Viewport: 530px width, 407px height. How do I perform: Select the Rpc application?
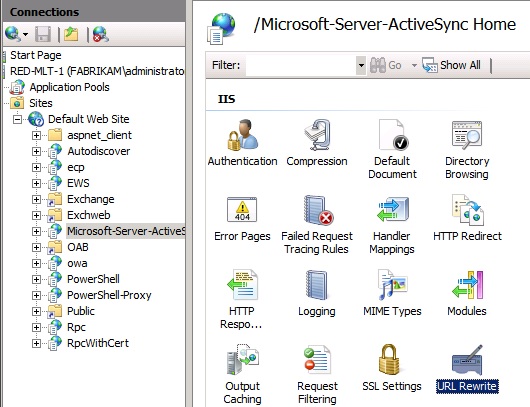76,328
